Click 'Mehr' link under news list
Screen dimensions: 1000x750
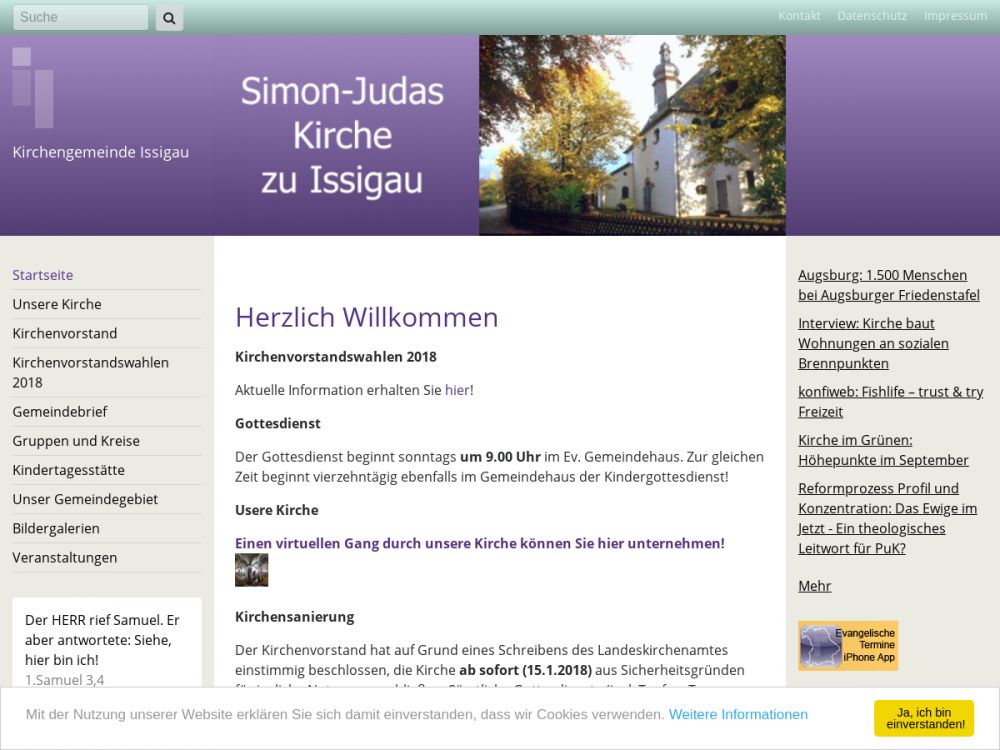click(814, 586)
